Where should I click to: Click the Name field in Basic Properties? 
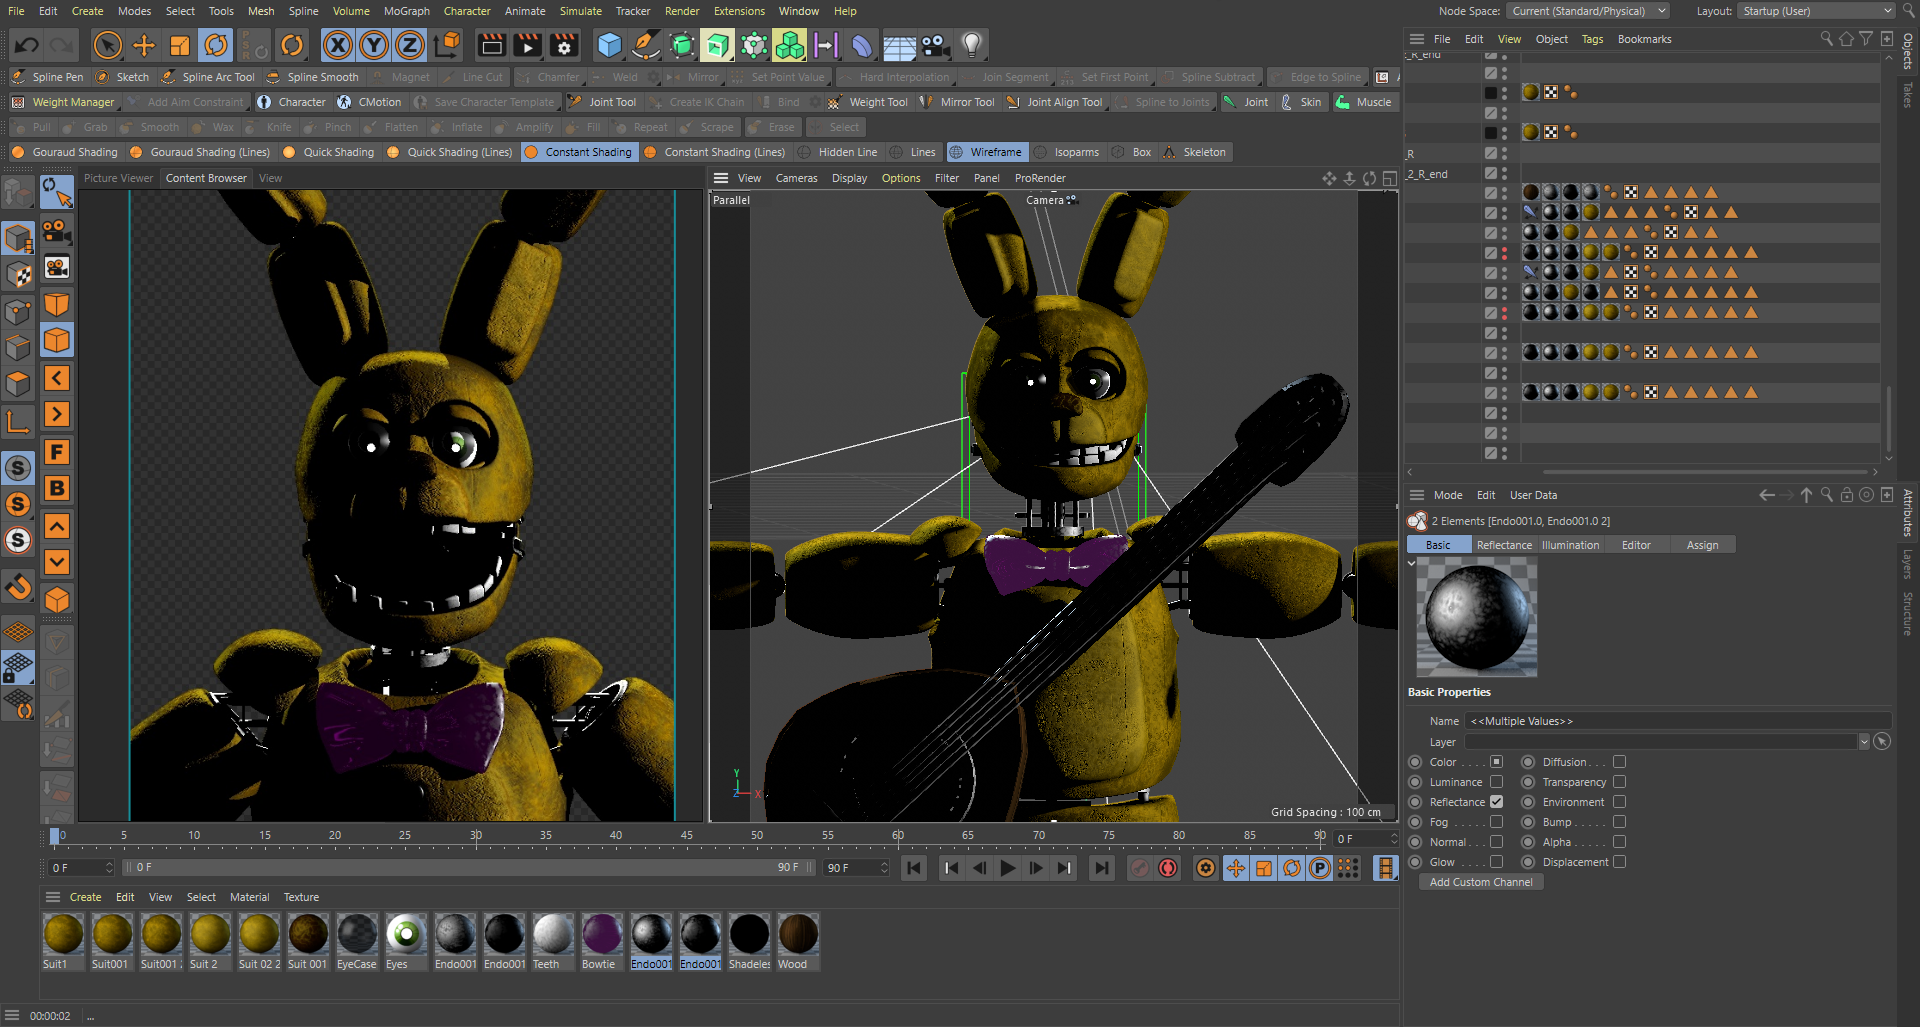click(1678, 721)
